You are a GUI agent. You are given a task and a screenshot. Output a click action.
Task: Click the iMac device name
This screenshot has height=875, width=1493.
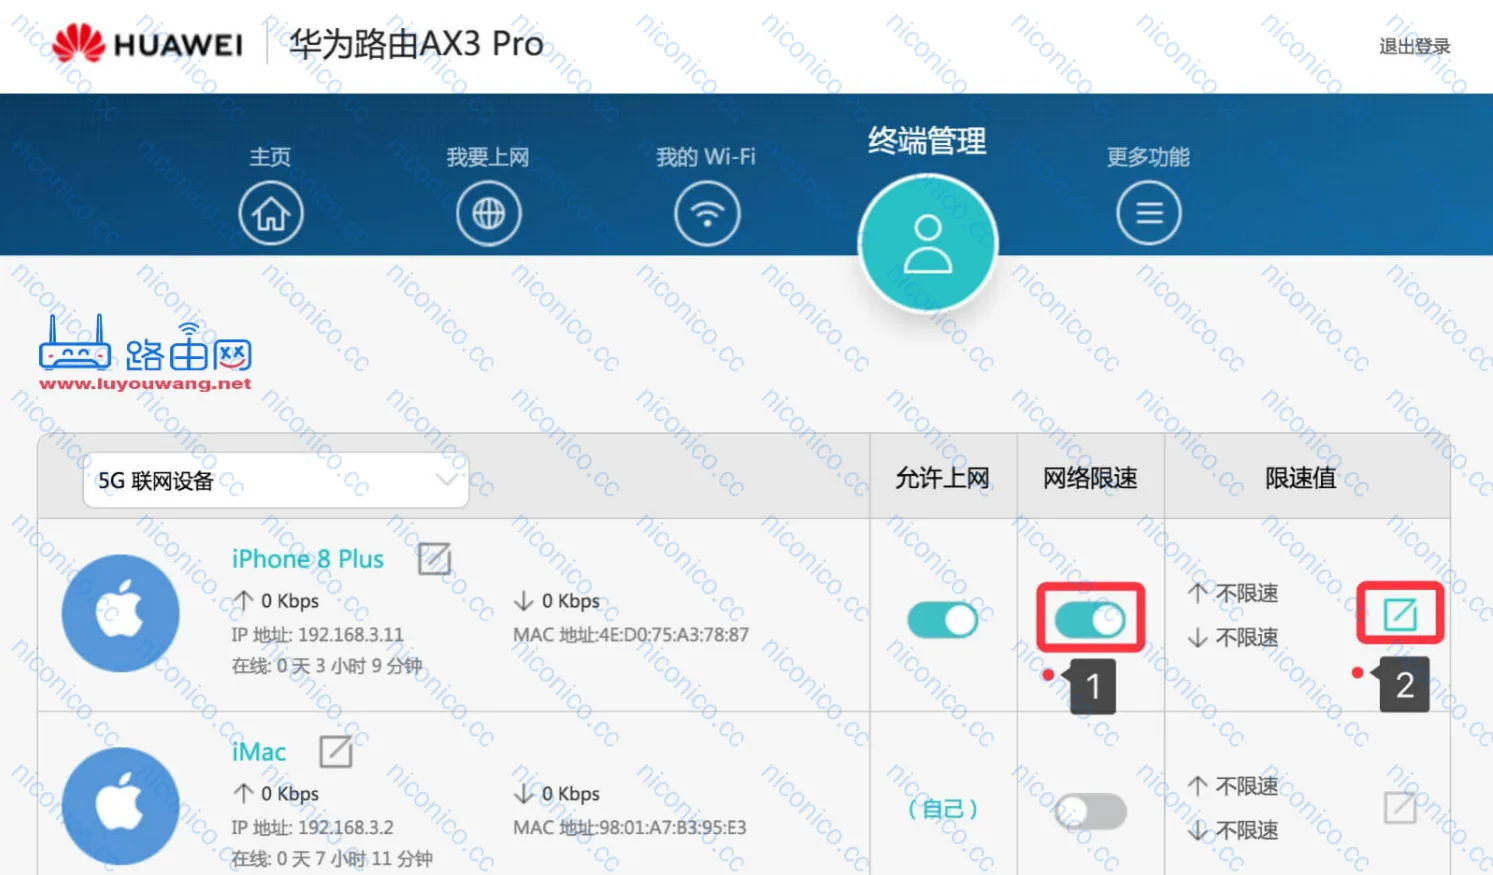coord(259,752)
